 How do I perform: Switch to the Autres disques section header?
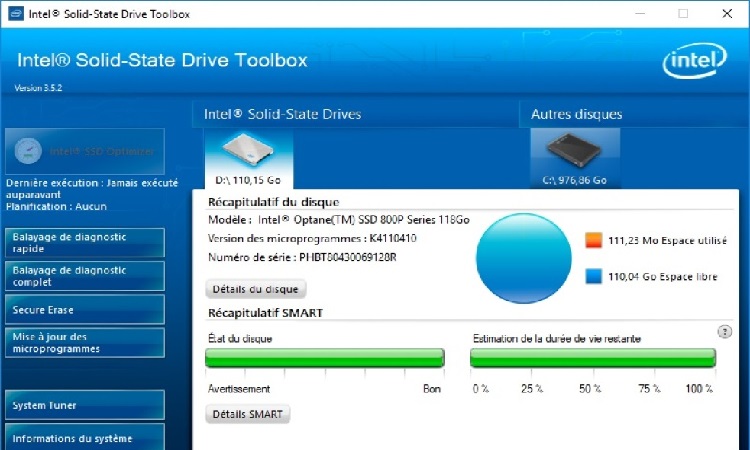click(x=576, y=114)
